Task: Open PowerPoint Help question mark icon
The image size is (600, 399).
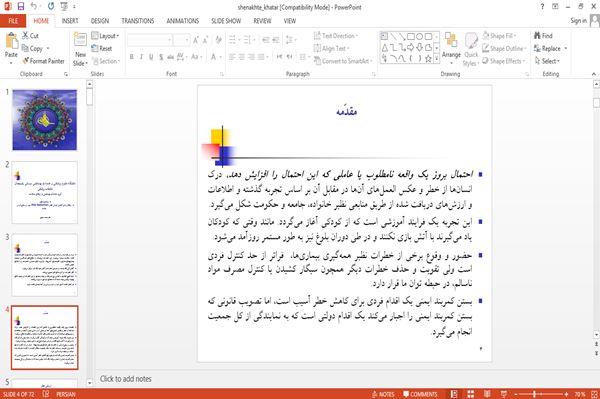Action: 542,7
